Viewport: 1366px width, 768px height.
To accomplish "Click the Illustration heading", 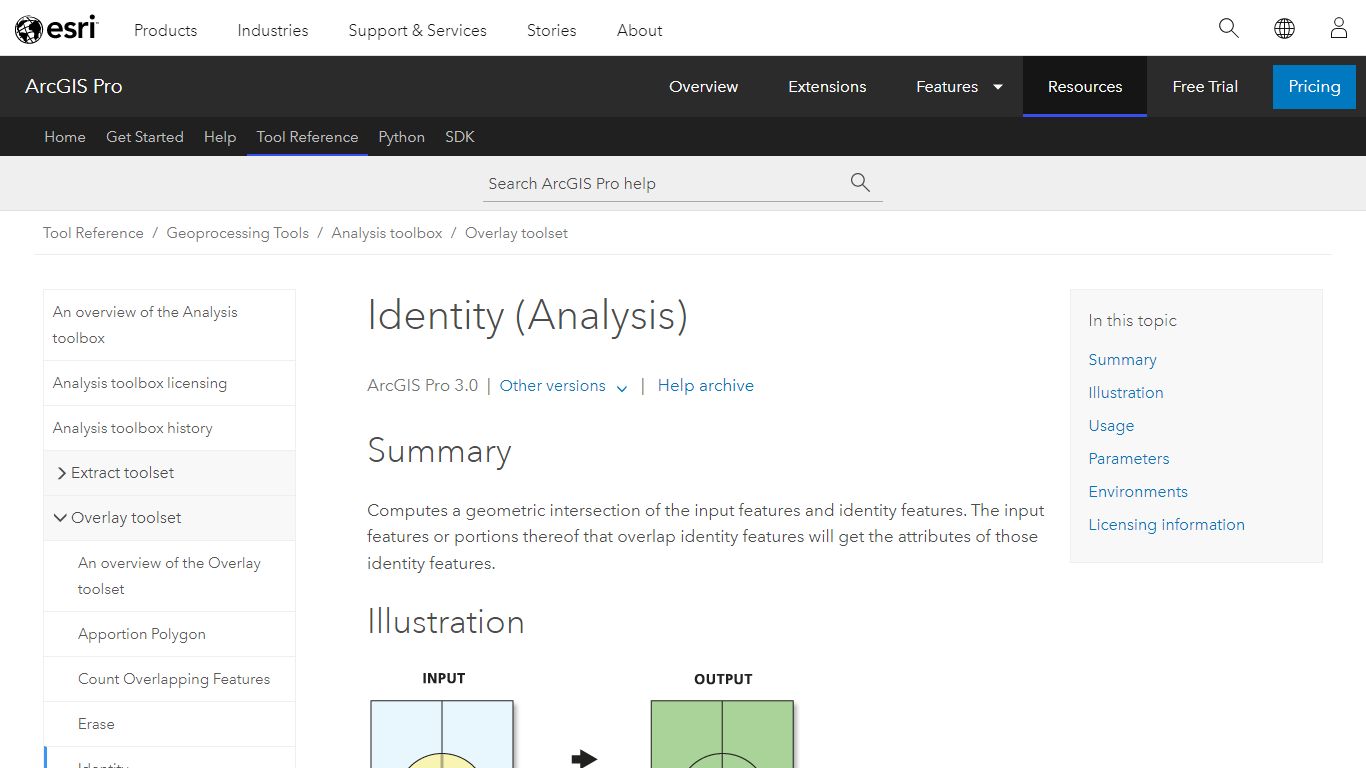I will pyautogui.click(x=446, y=622).
